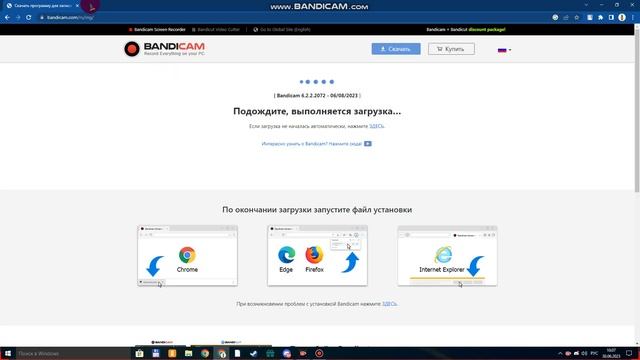Close the Bandicam browser tab
Image resolution: width=640 pixels, height=360 pixels.
pyautogui.click(x=77, y=6)
